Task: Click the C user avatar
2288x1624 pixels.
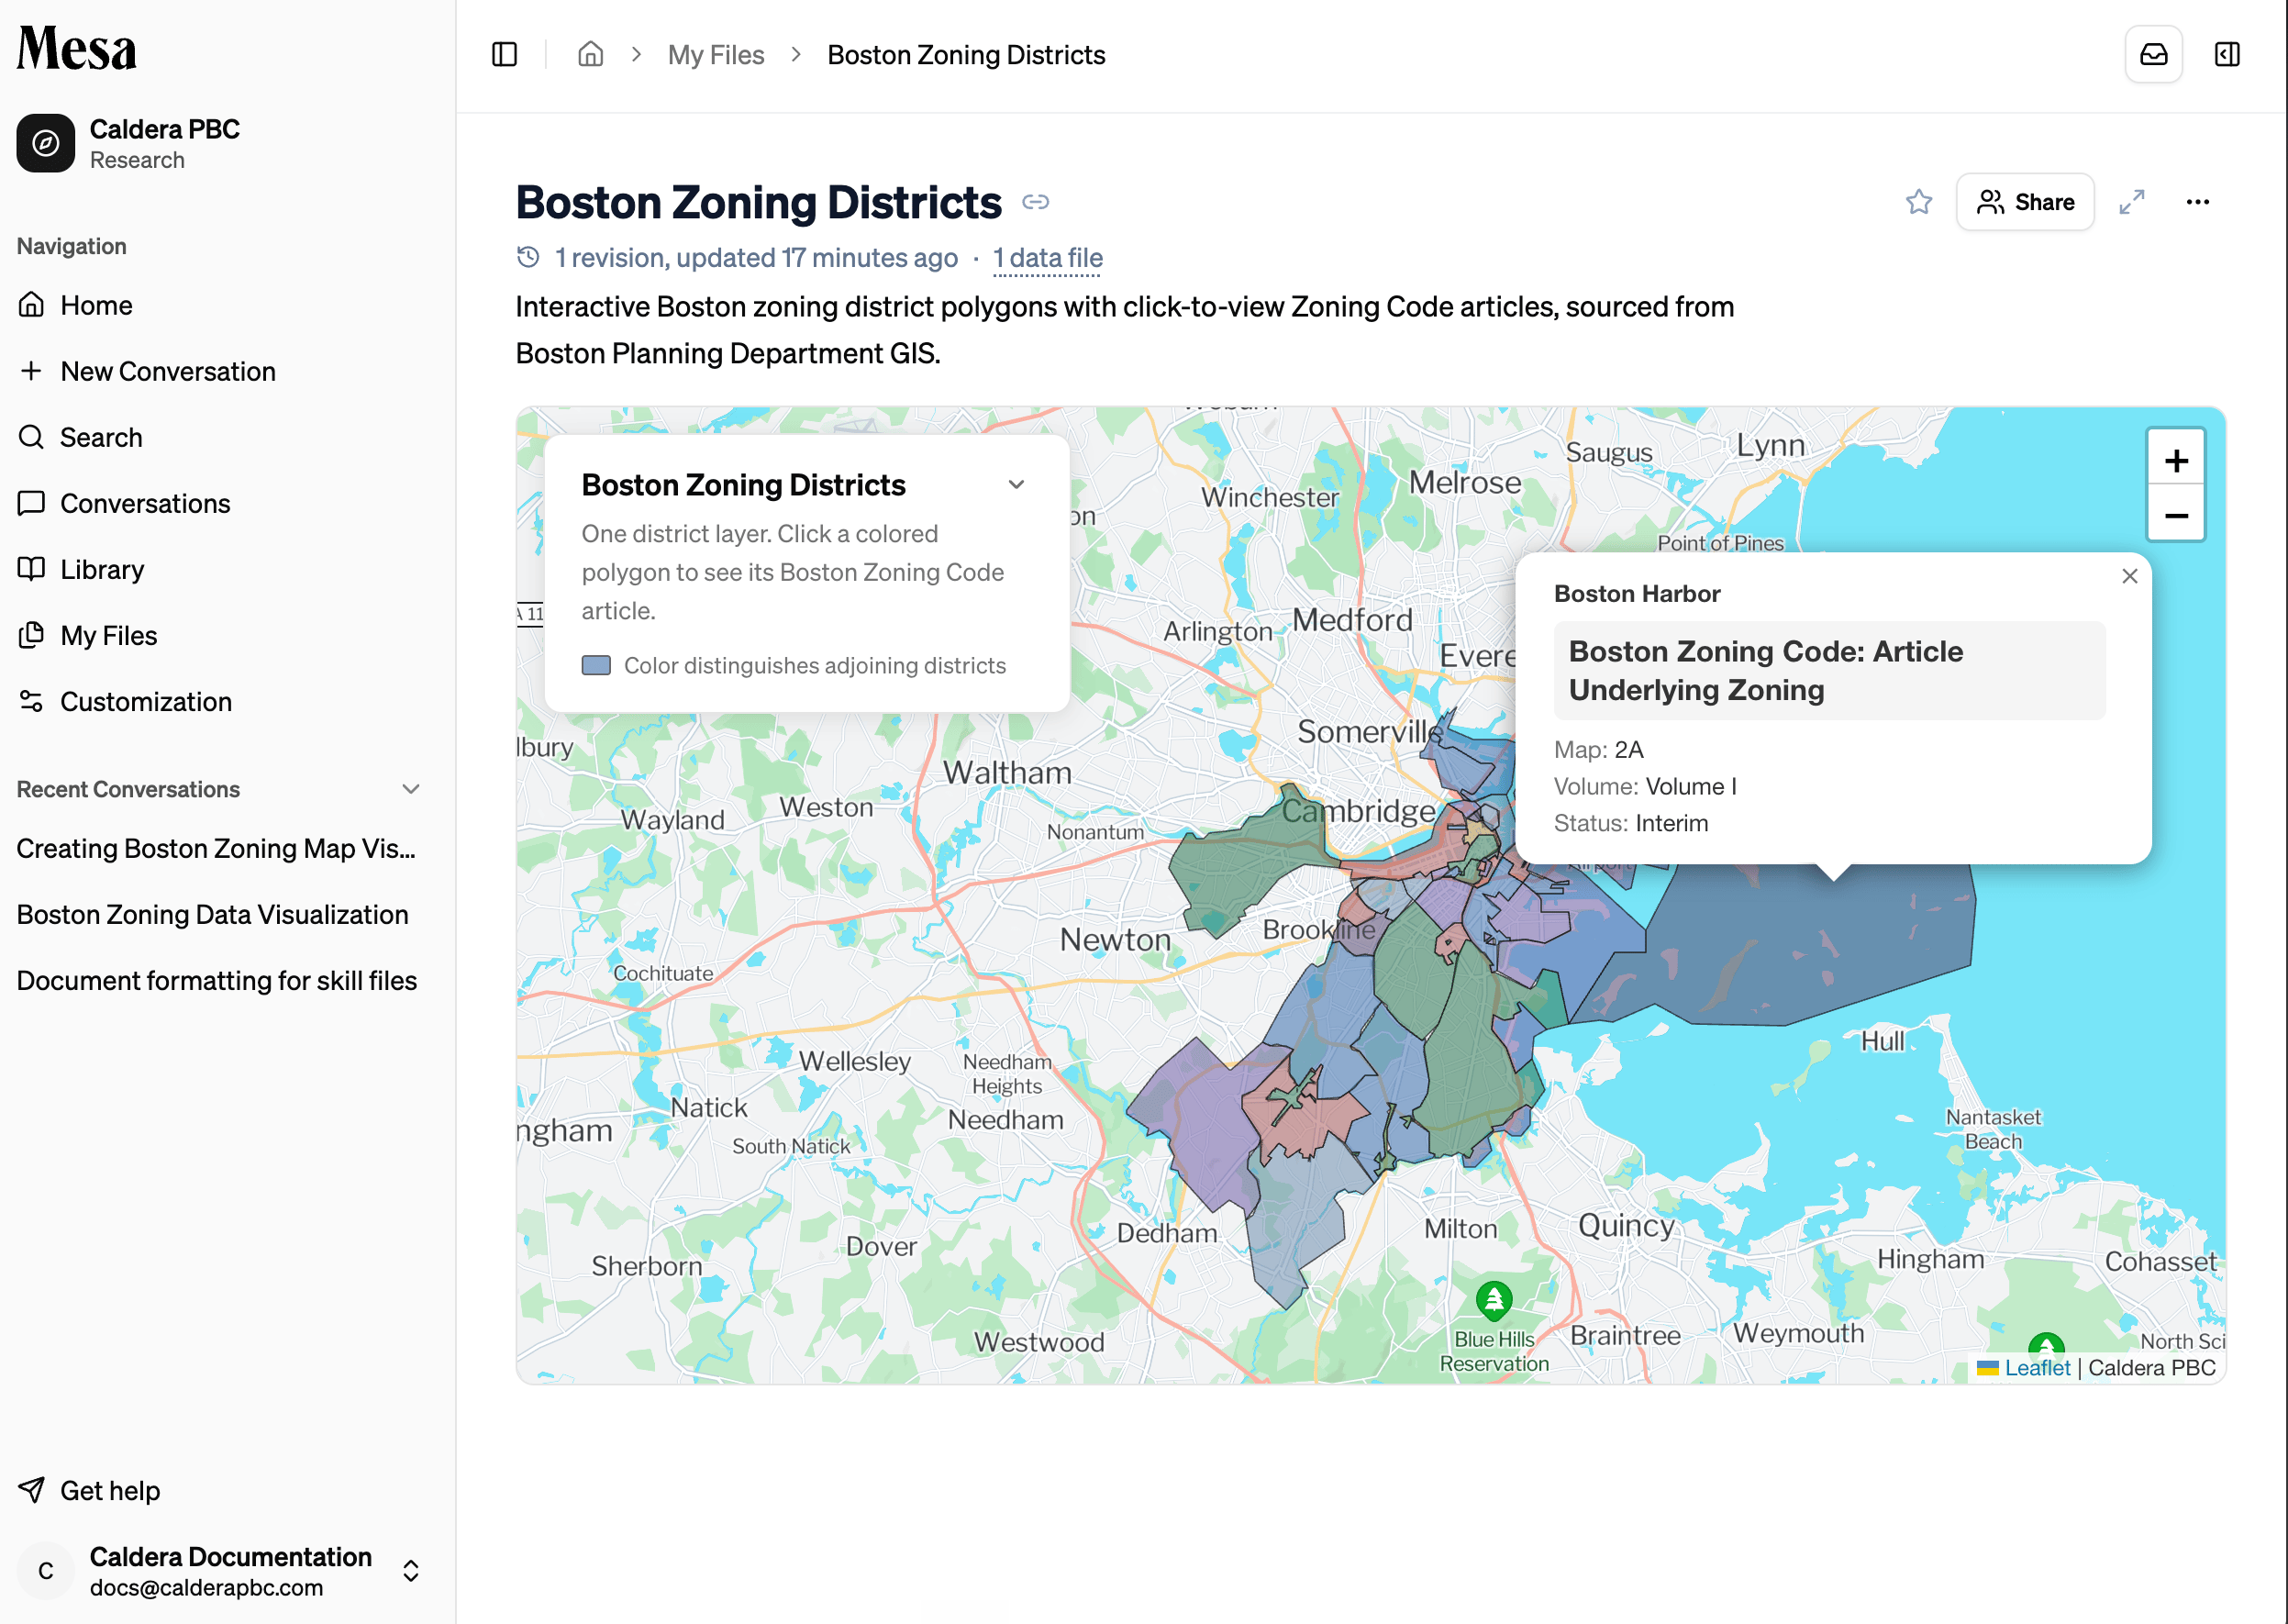Action: click(46, 1570)
